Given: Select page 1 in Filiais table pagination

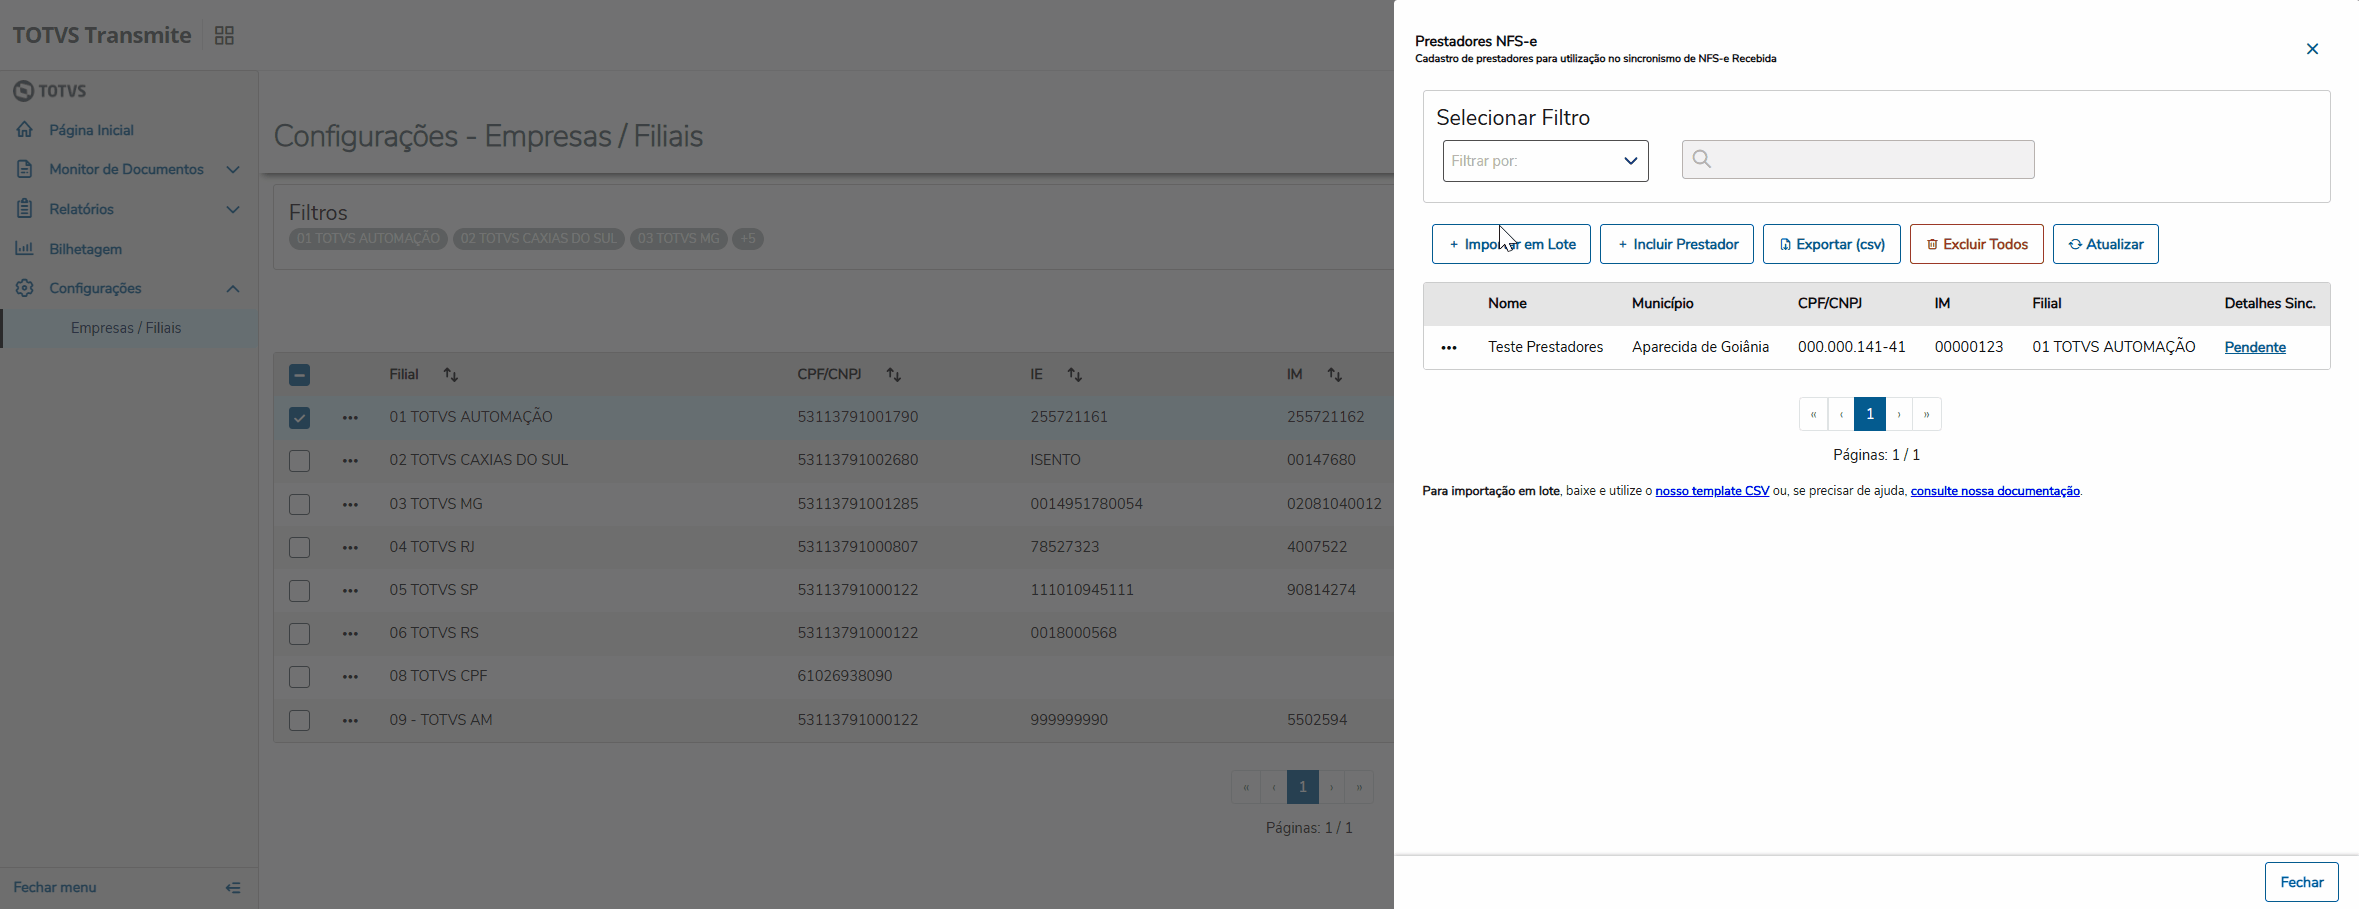Looking at the screenshot, I should [x=1303, y=787].
